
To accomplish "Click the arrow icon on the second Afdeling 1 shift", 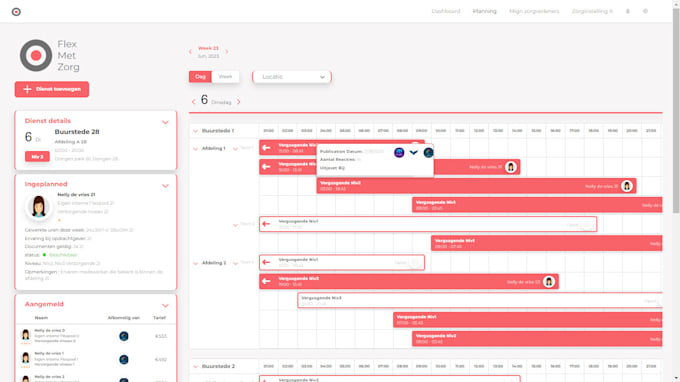I will point(266,167).
